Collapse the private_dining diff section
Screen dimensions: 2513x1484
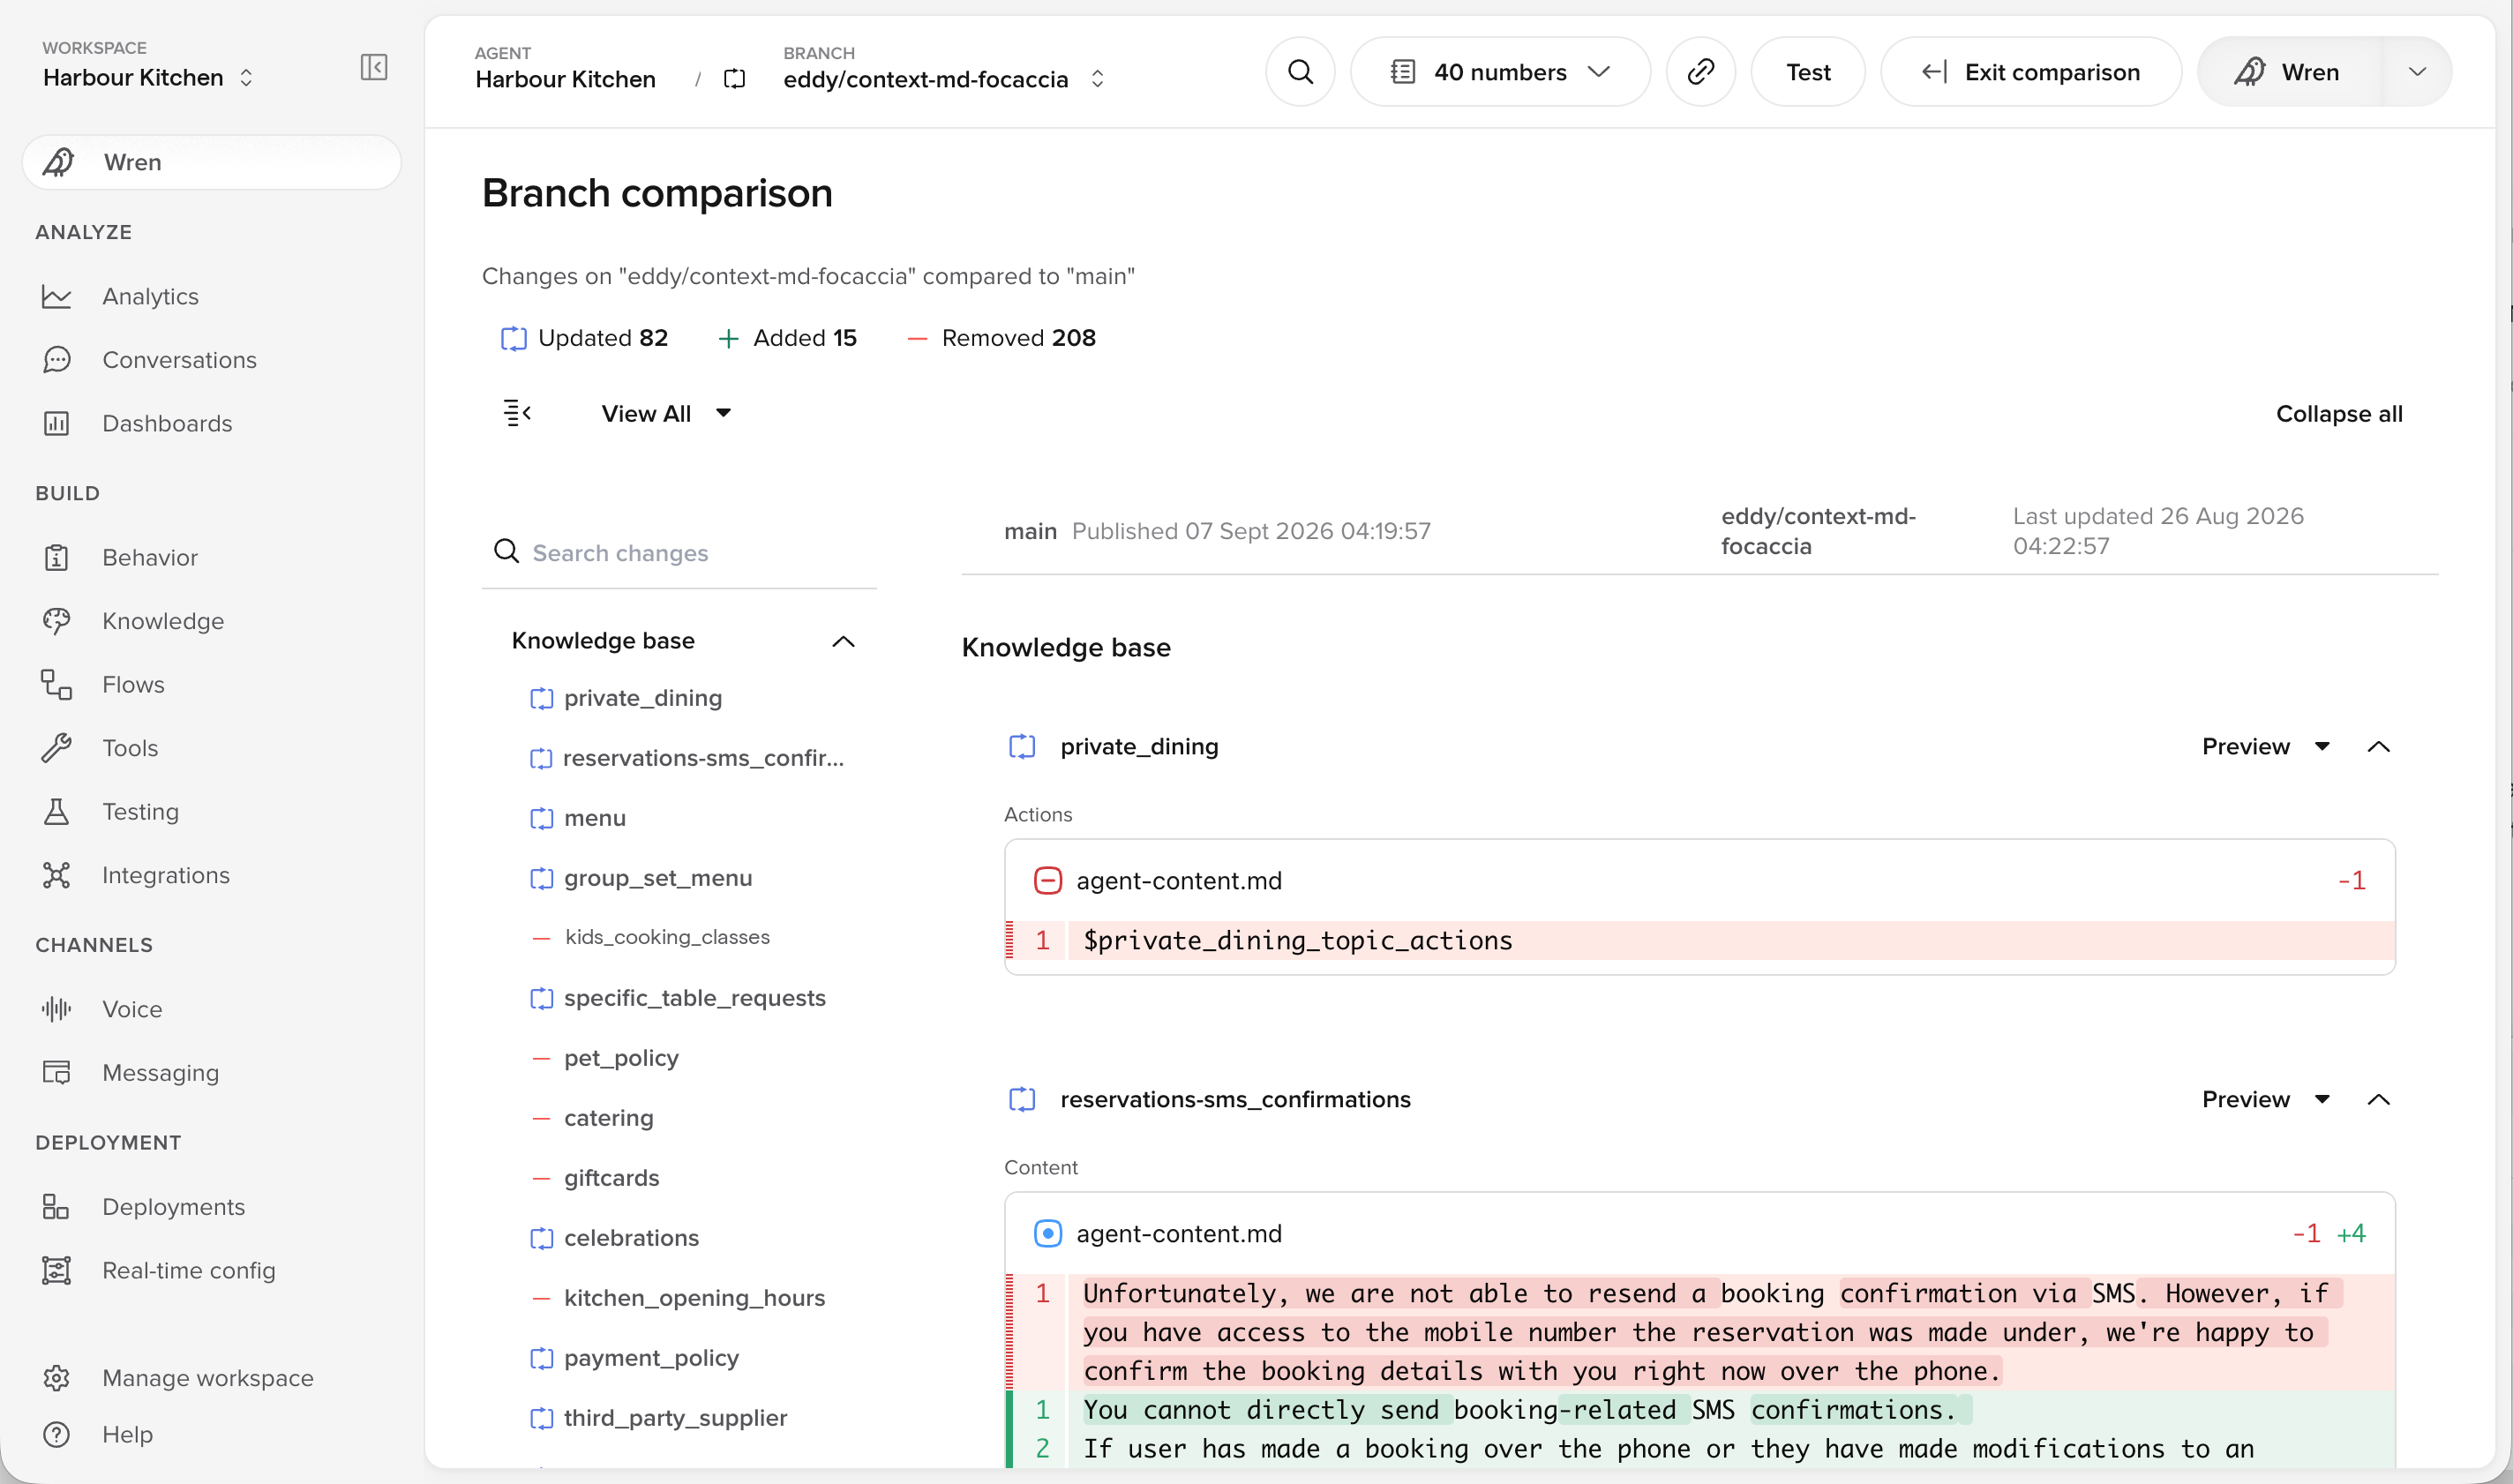2378,746
